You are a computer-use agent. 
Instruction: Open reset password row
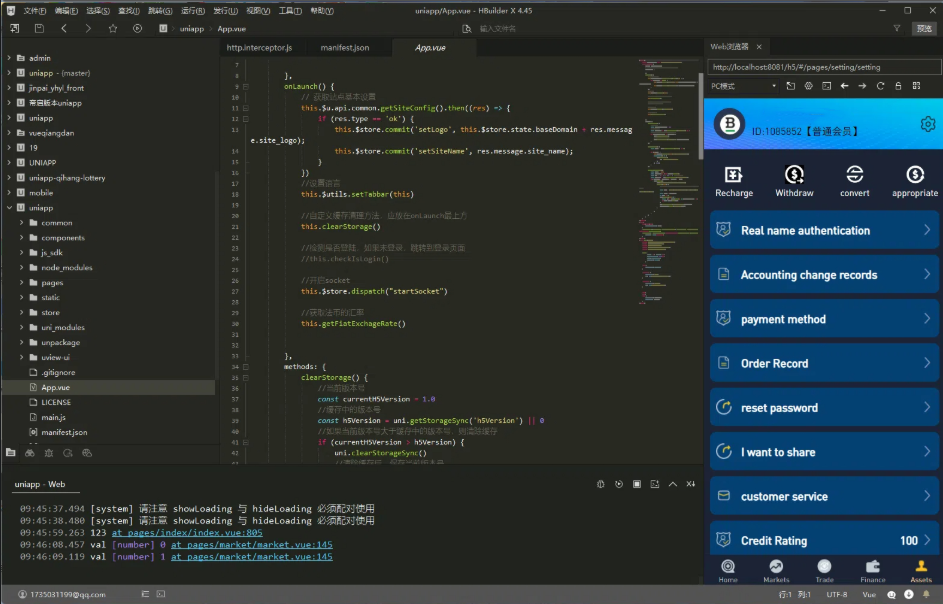pyautogui.click(x=824, y=408)
